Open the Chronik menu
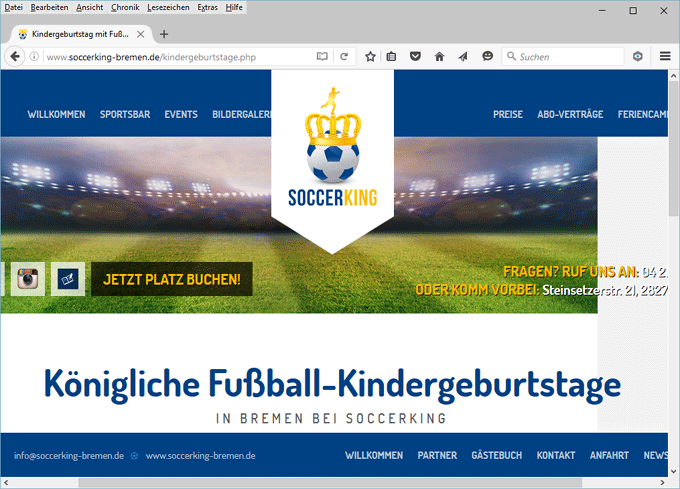The width and height of the screenshot is (680, 489). coord(125,8)
